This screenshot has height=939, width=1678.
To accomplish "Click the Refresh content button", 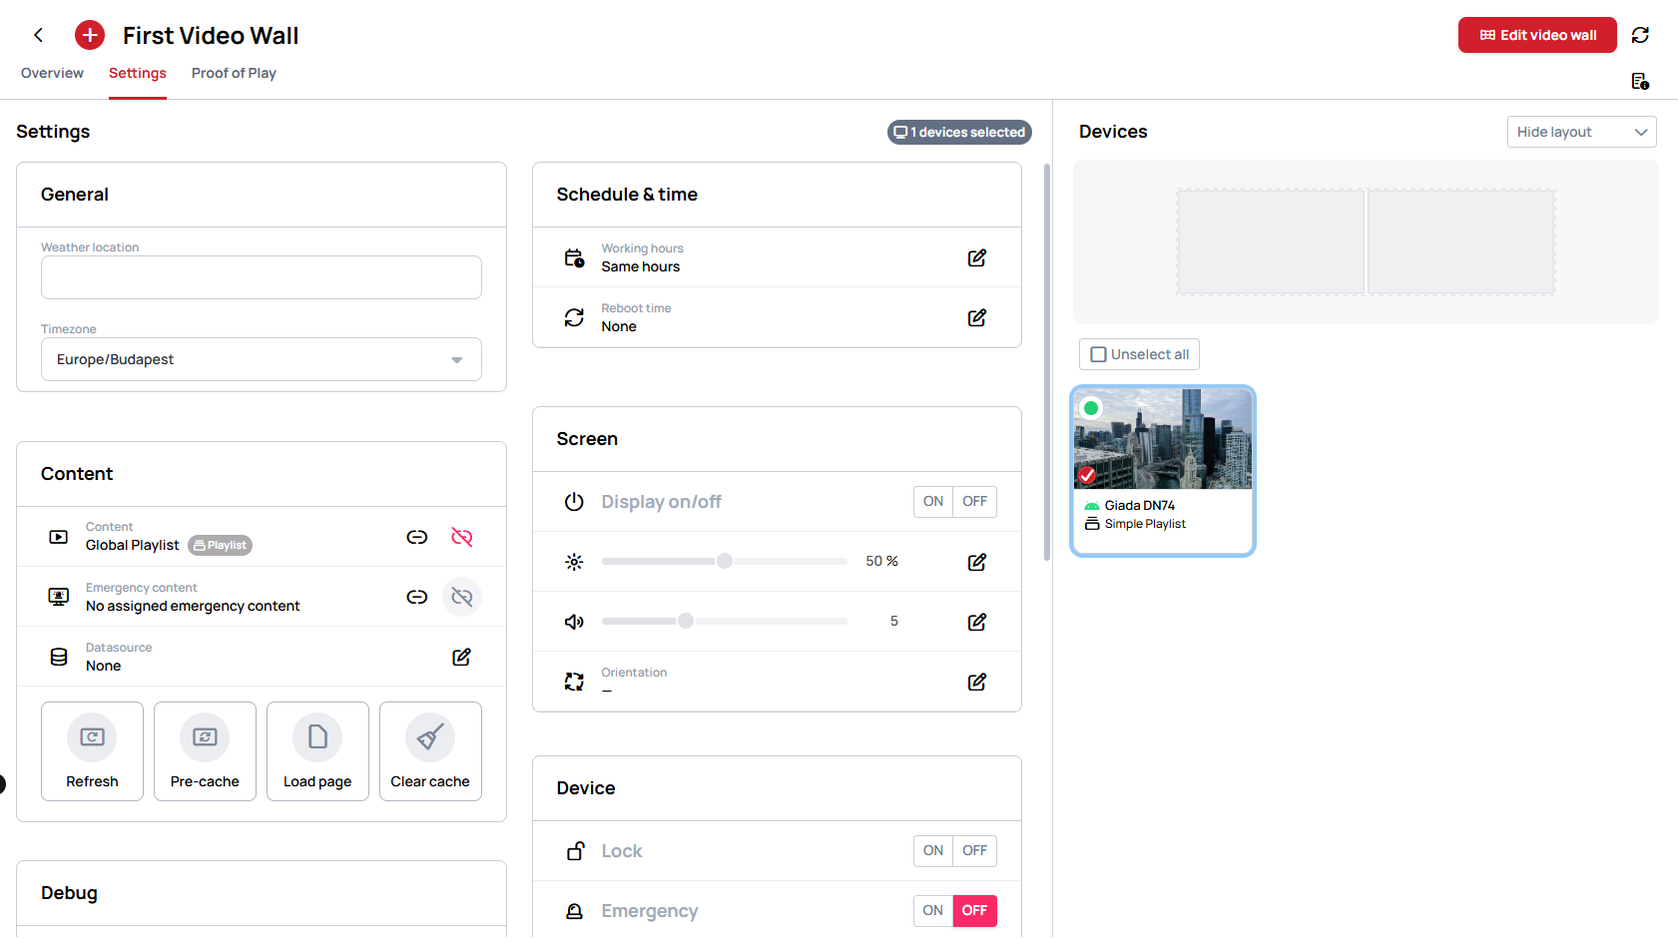I will click(92, 751).
